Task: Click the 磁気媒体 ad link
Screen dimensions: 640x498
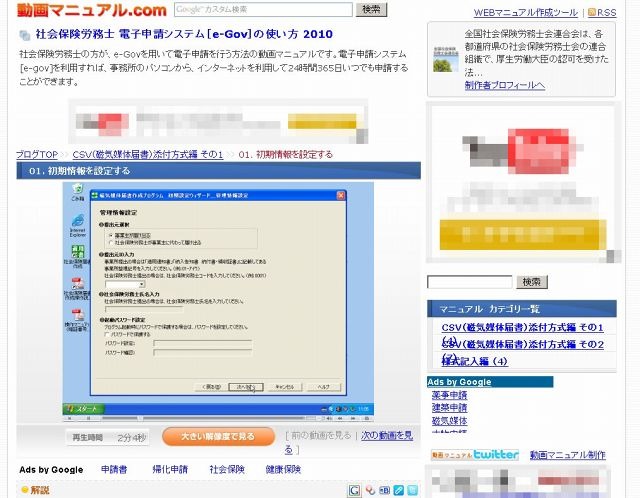Action: [x=449, y=420]
